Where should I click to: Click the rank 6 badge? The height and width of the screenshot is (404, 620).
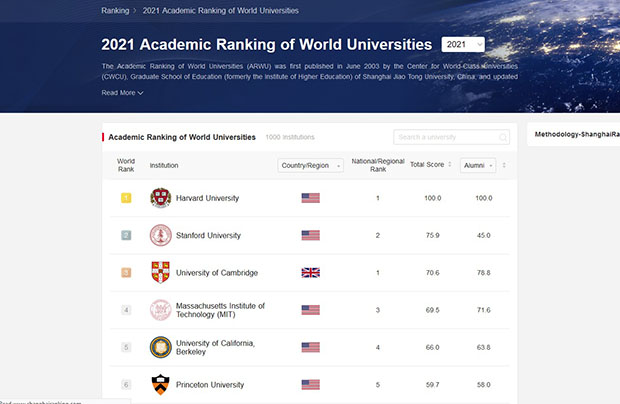tap(126, 385)
